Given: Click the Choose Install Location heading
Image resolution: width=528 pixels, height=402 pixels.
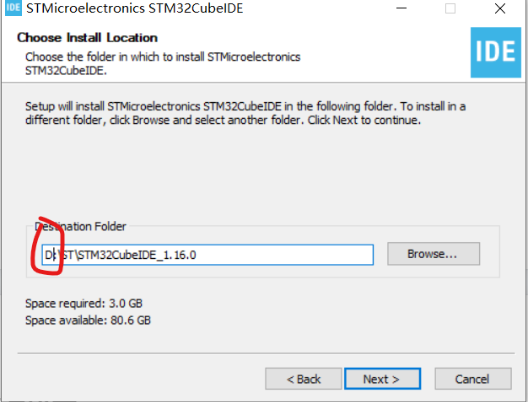Looking at the screenshot, I should pos(87,38).
